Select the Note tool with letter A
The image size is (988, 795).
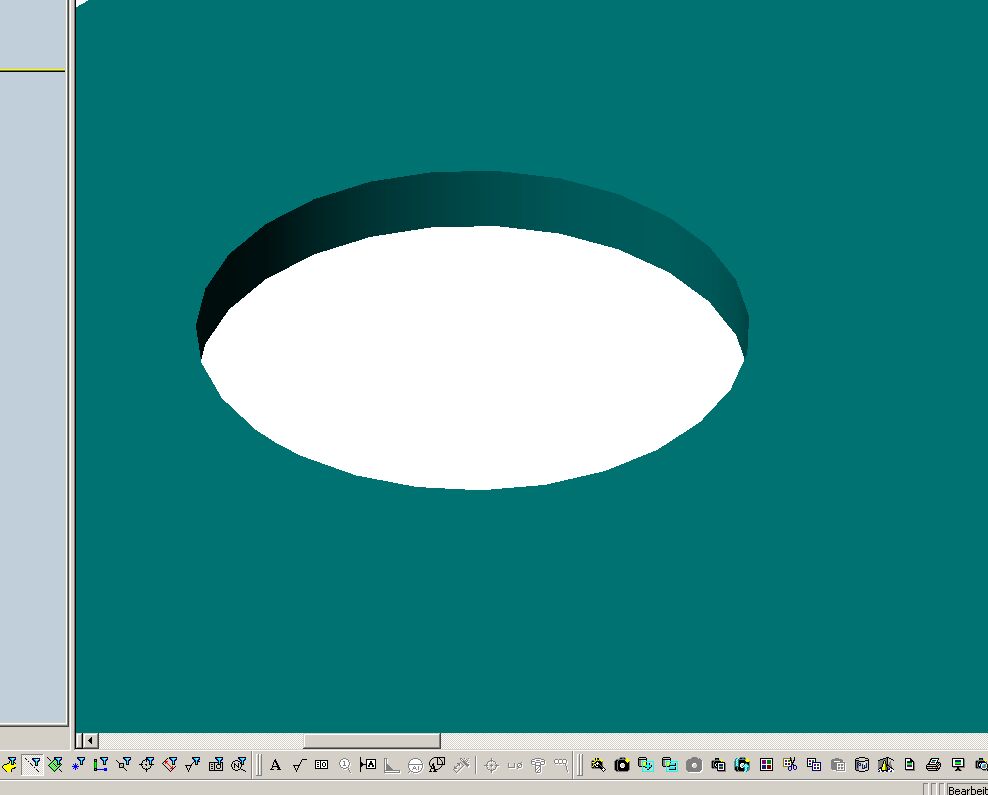click(276, 765)
